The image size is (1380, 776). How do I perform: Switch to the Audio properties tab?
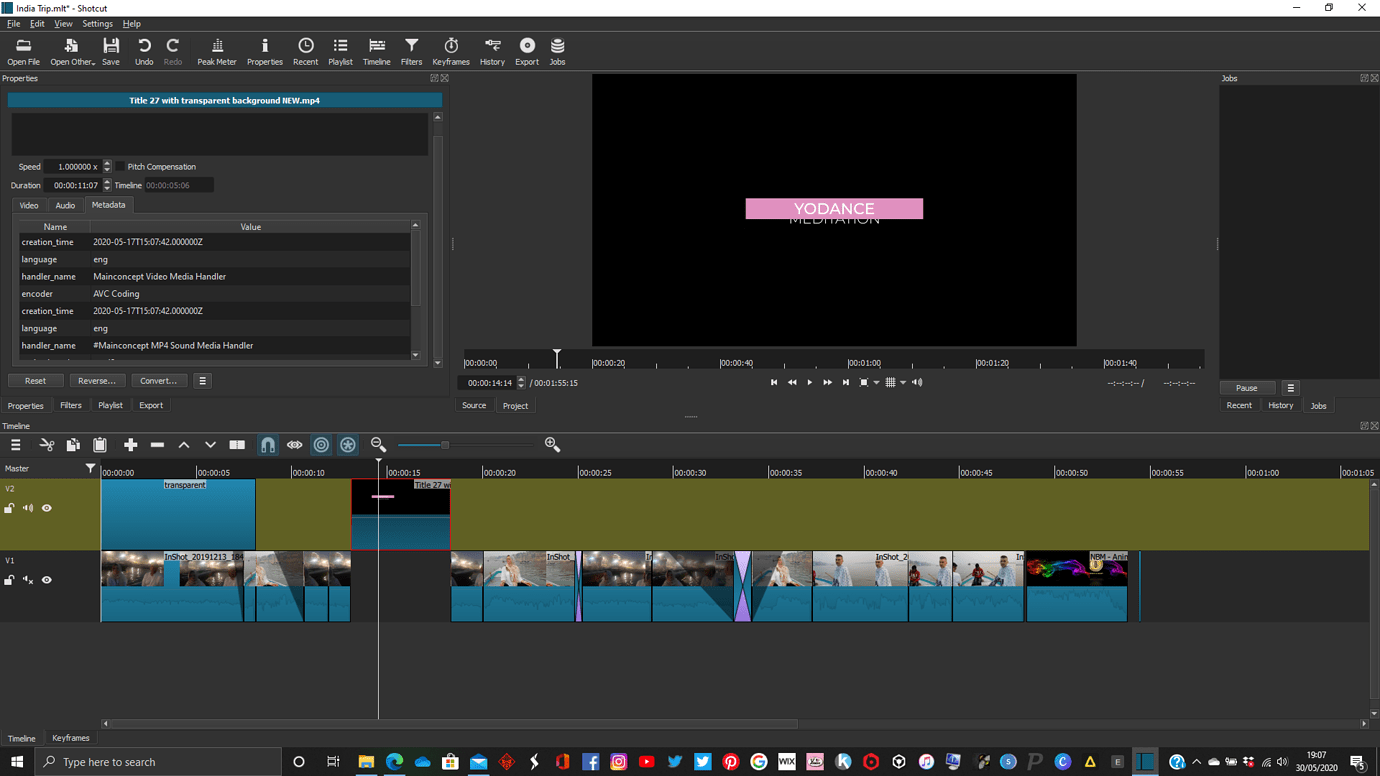pyautogui.click(x=65, y=205)
